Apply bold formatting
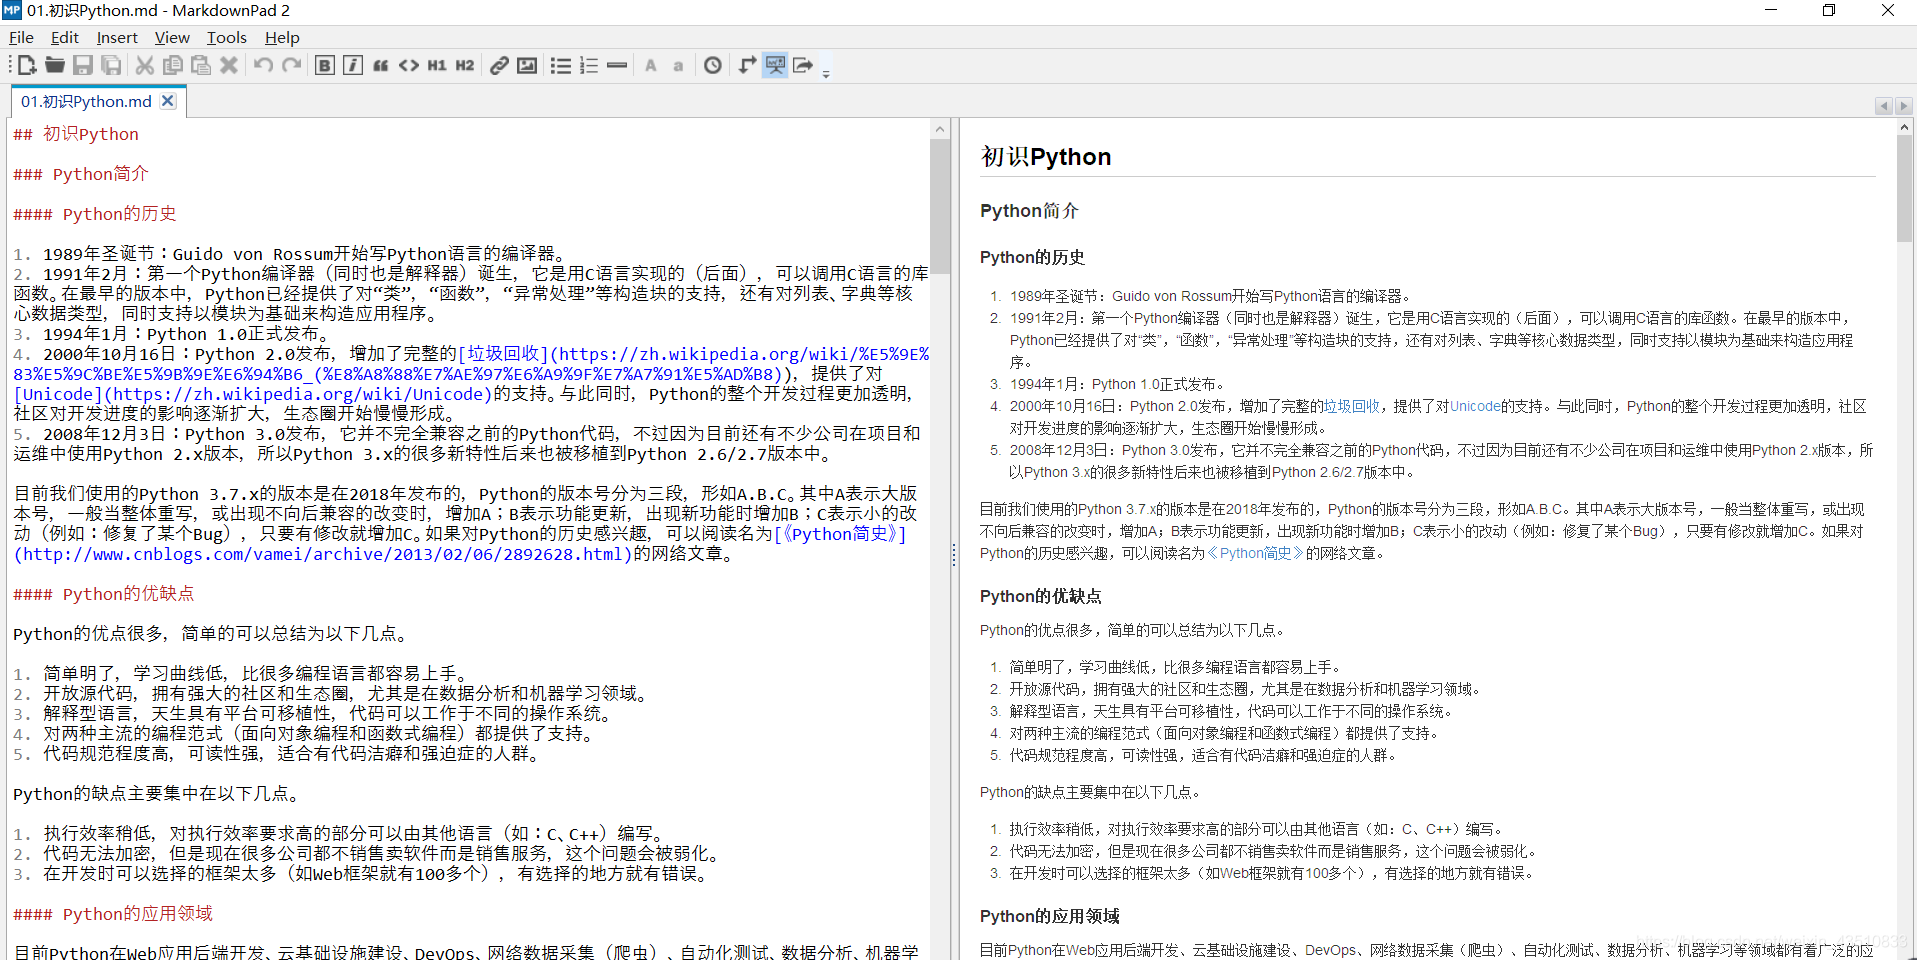The width and height of the screenshot is (1917, 960). coord(325,65)
